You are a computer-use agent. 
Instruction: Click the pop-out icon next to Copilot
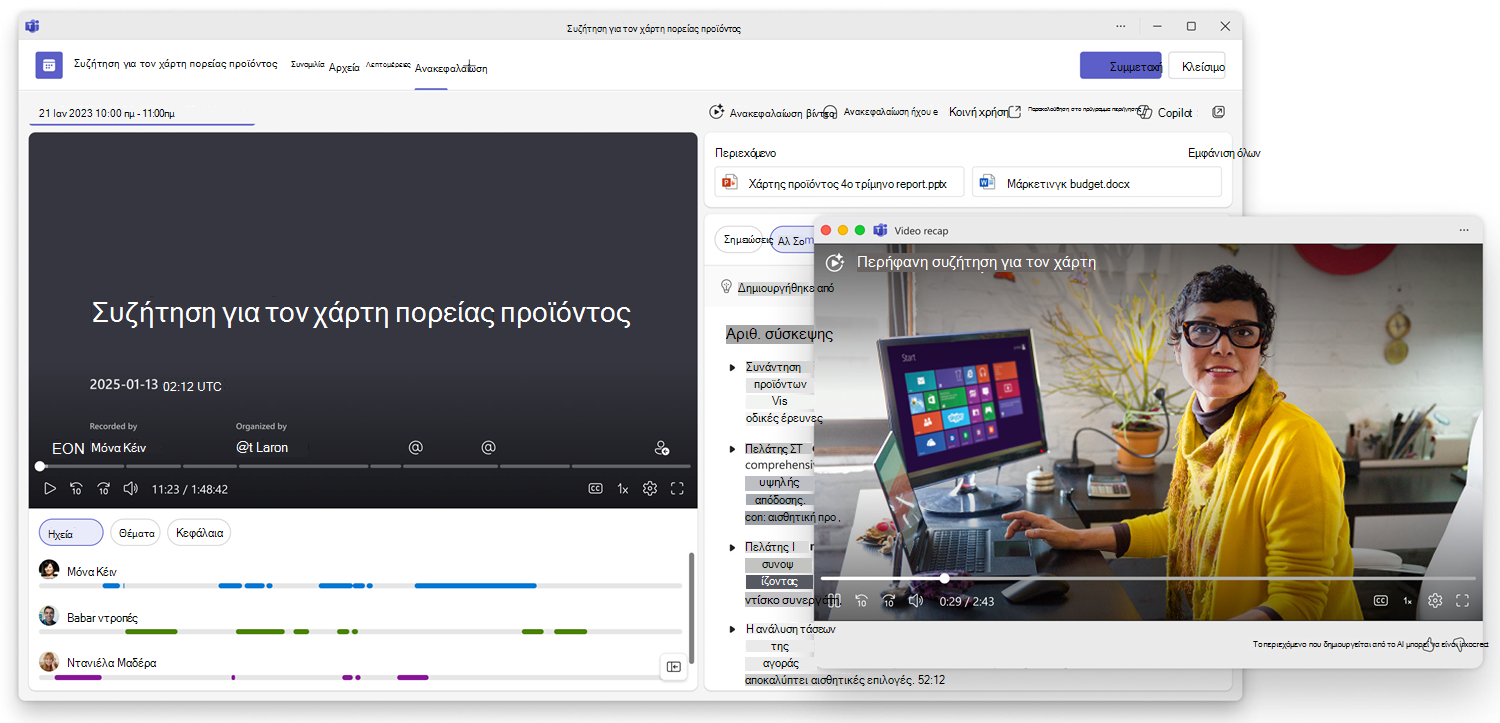(1218, 112)
